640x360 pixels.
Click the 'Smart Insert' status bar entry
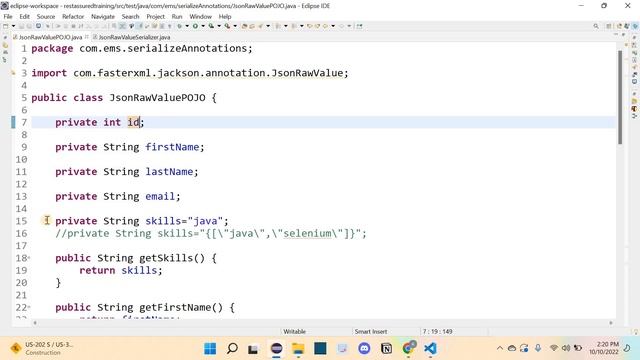(371, 331)
